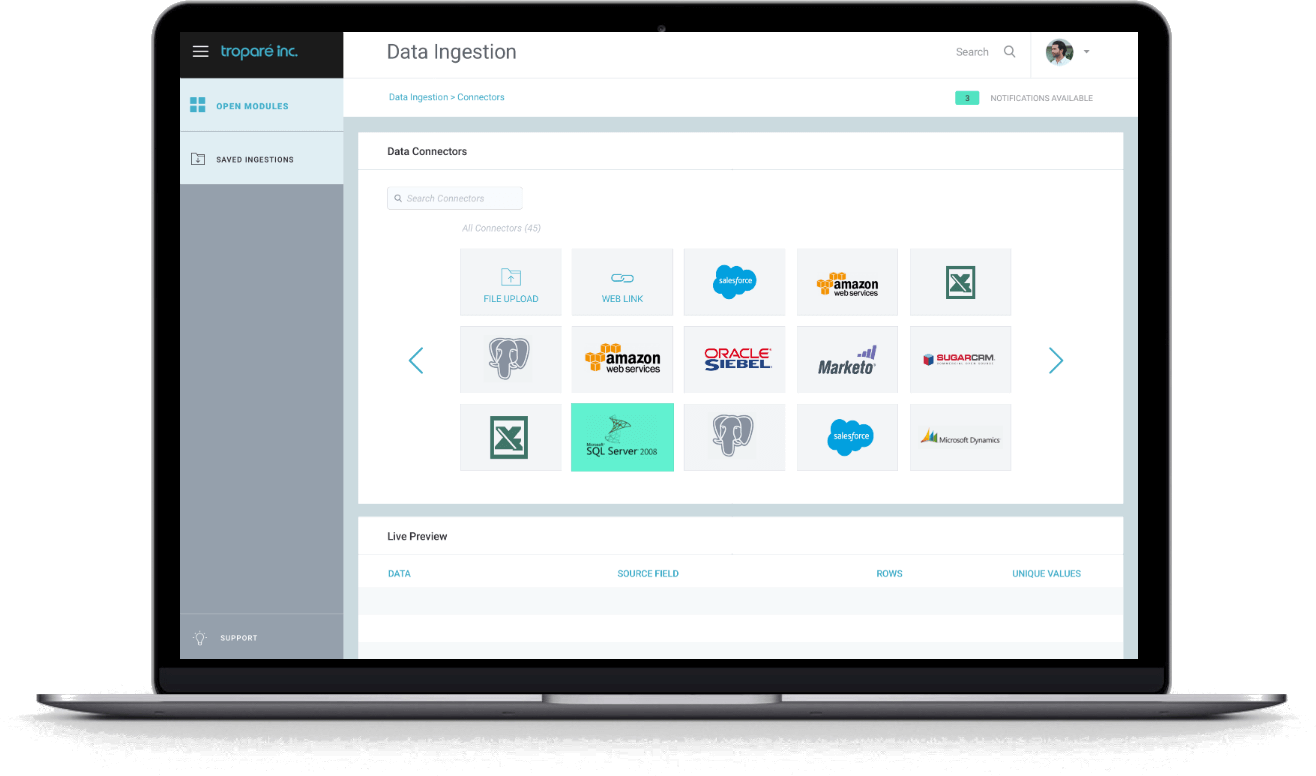This screenshot has width=1316, height=776.
Task: Select Open Modules in sidebar
Action: 262,105
